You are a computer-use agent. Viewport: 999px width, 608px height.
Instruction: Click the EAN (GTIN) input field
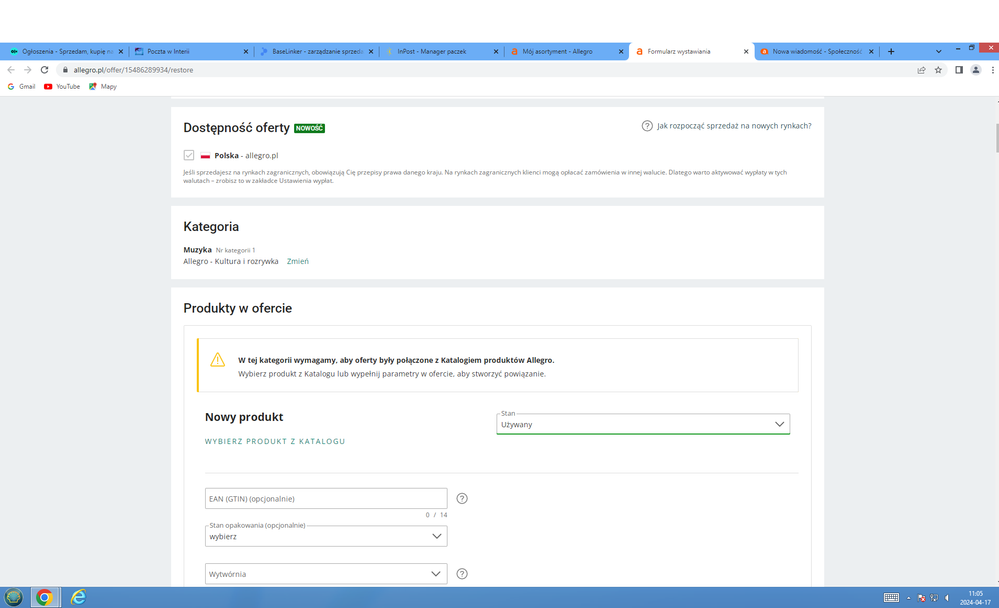326,498
